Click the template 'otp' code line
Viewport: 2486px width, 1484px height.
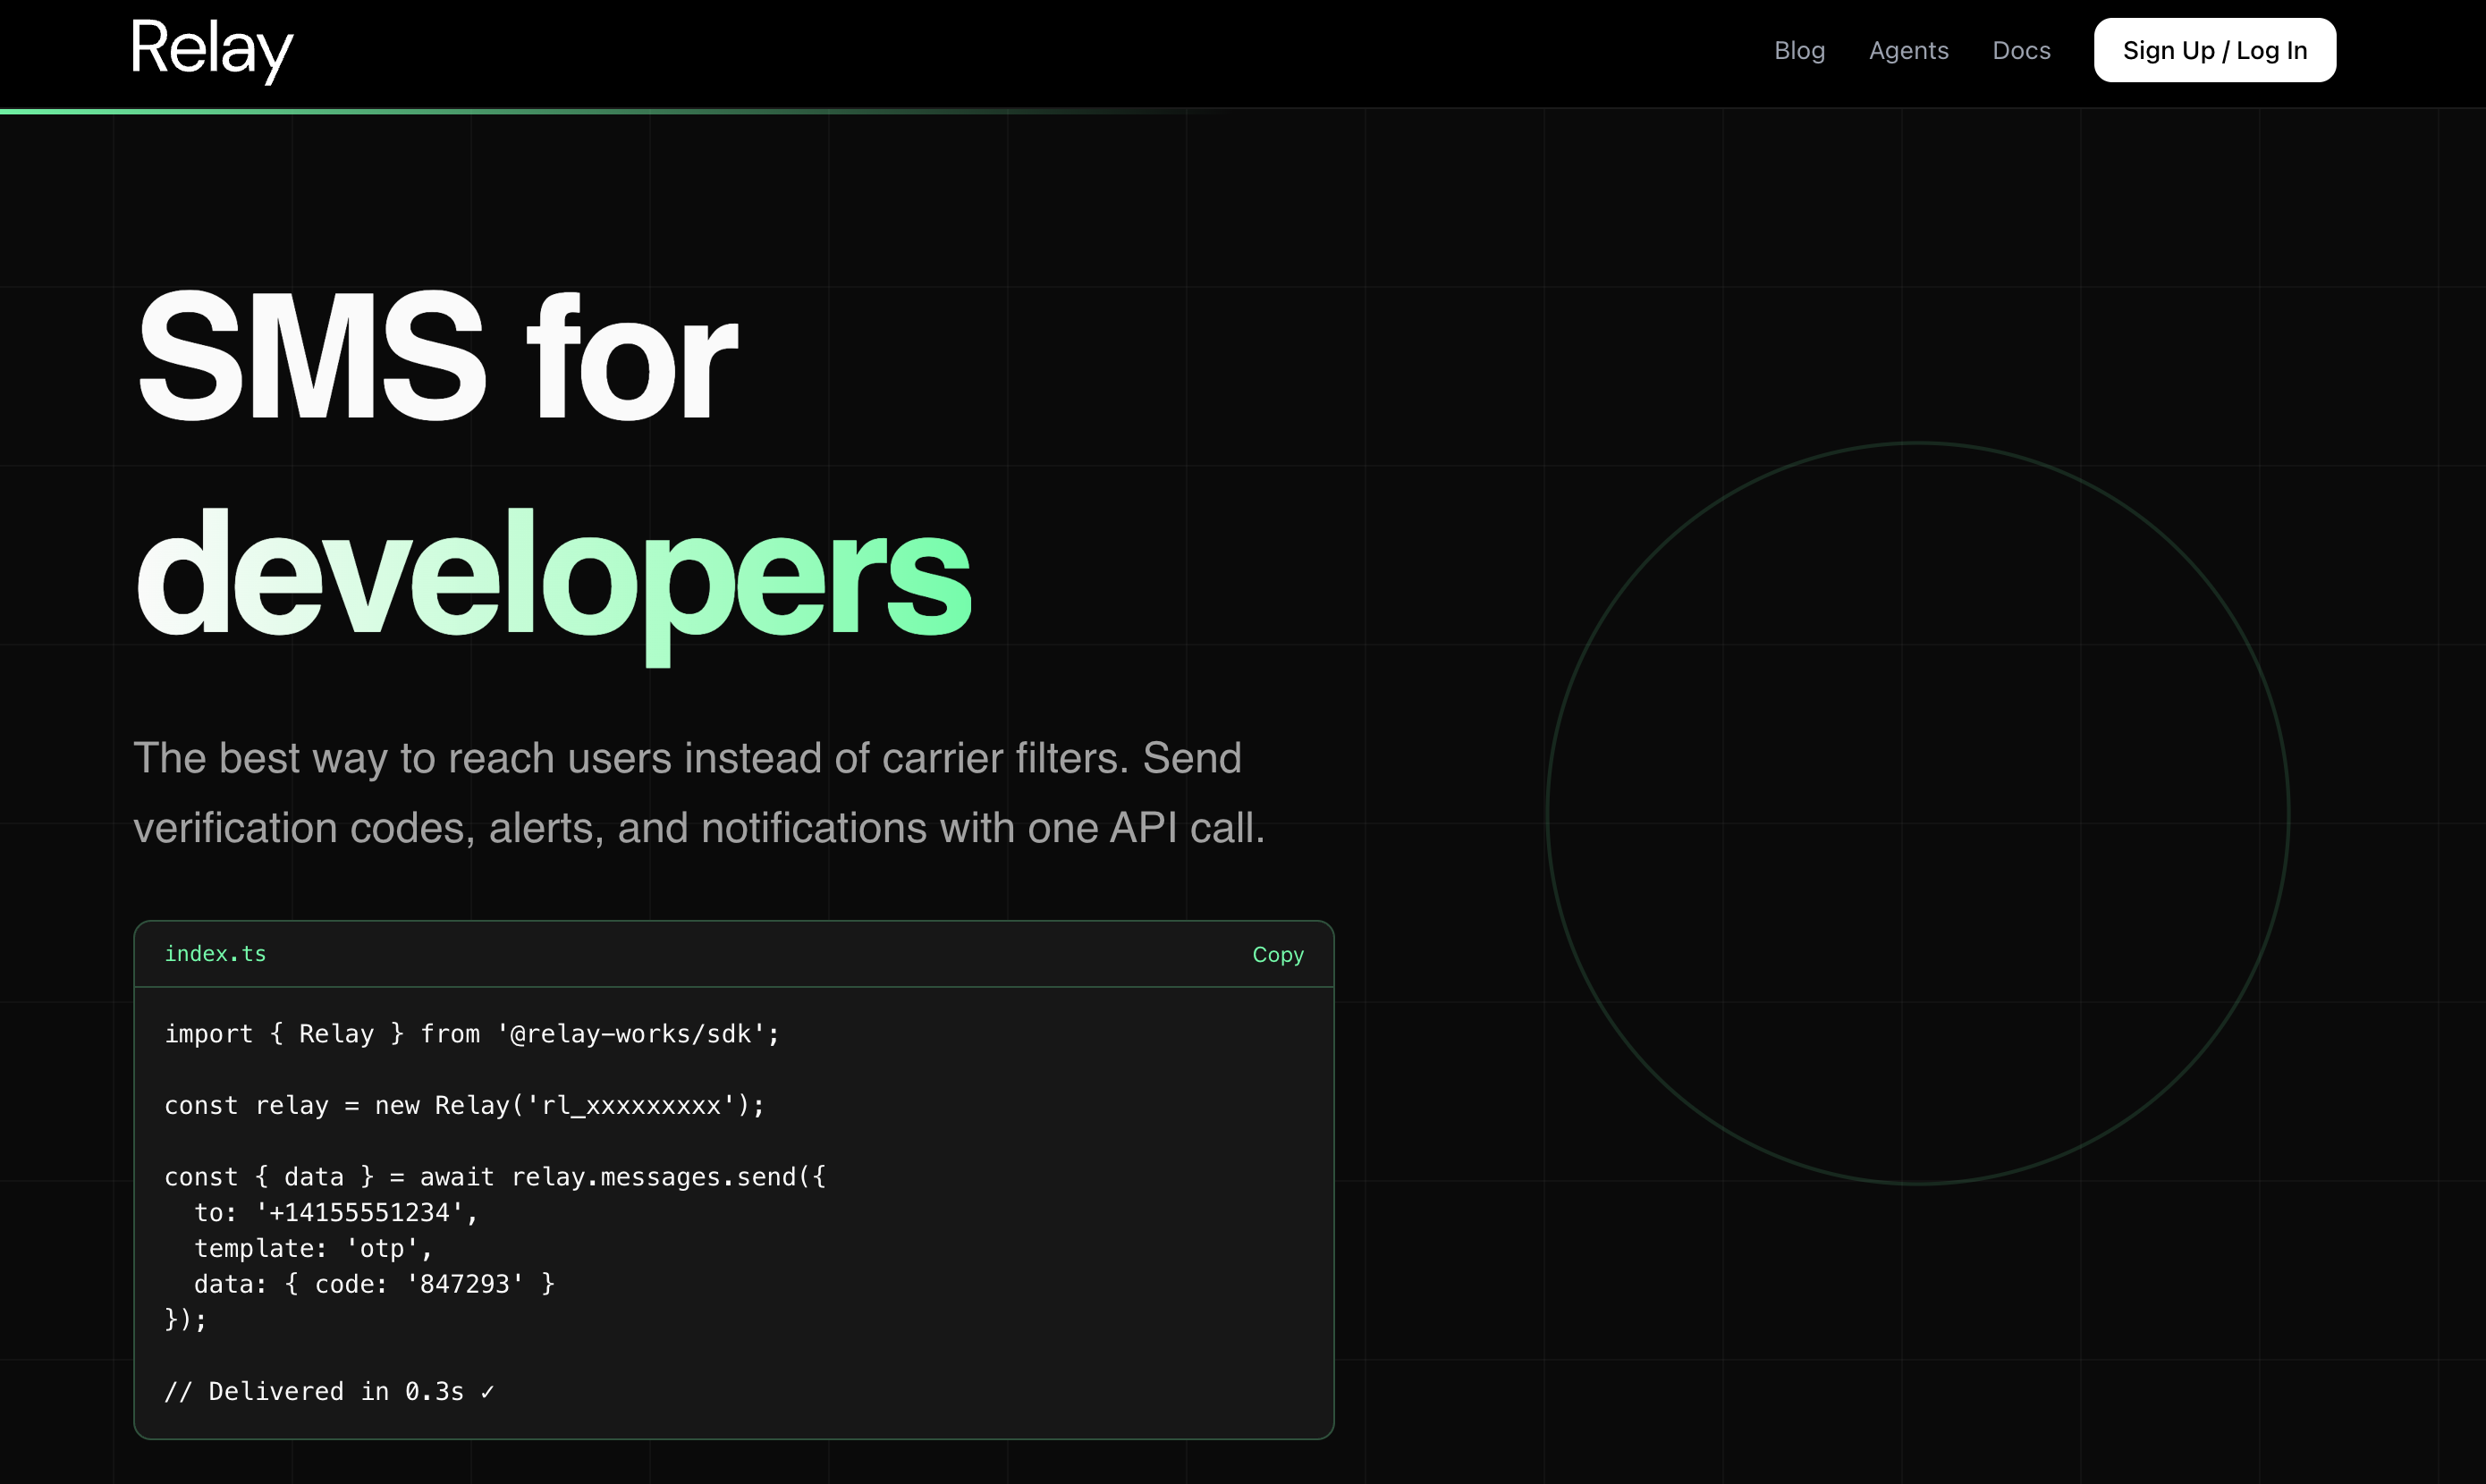312,1248
